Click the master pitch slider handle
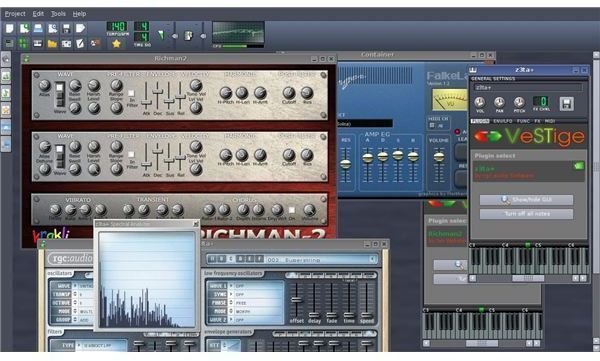 (203, 36)
